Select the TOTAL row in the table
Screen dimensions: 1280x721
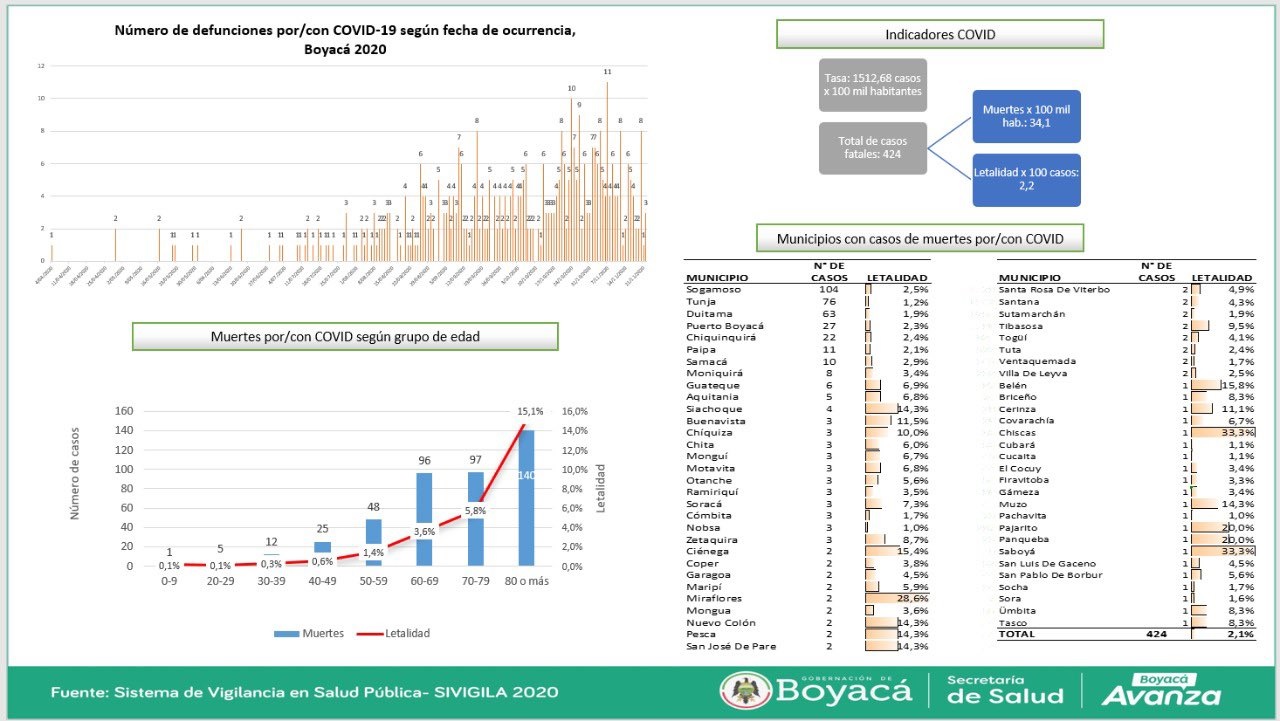[x=1125, y=634]
